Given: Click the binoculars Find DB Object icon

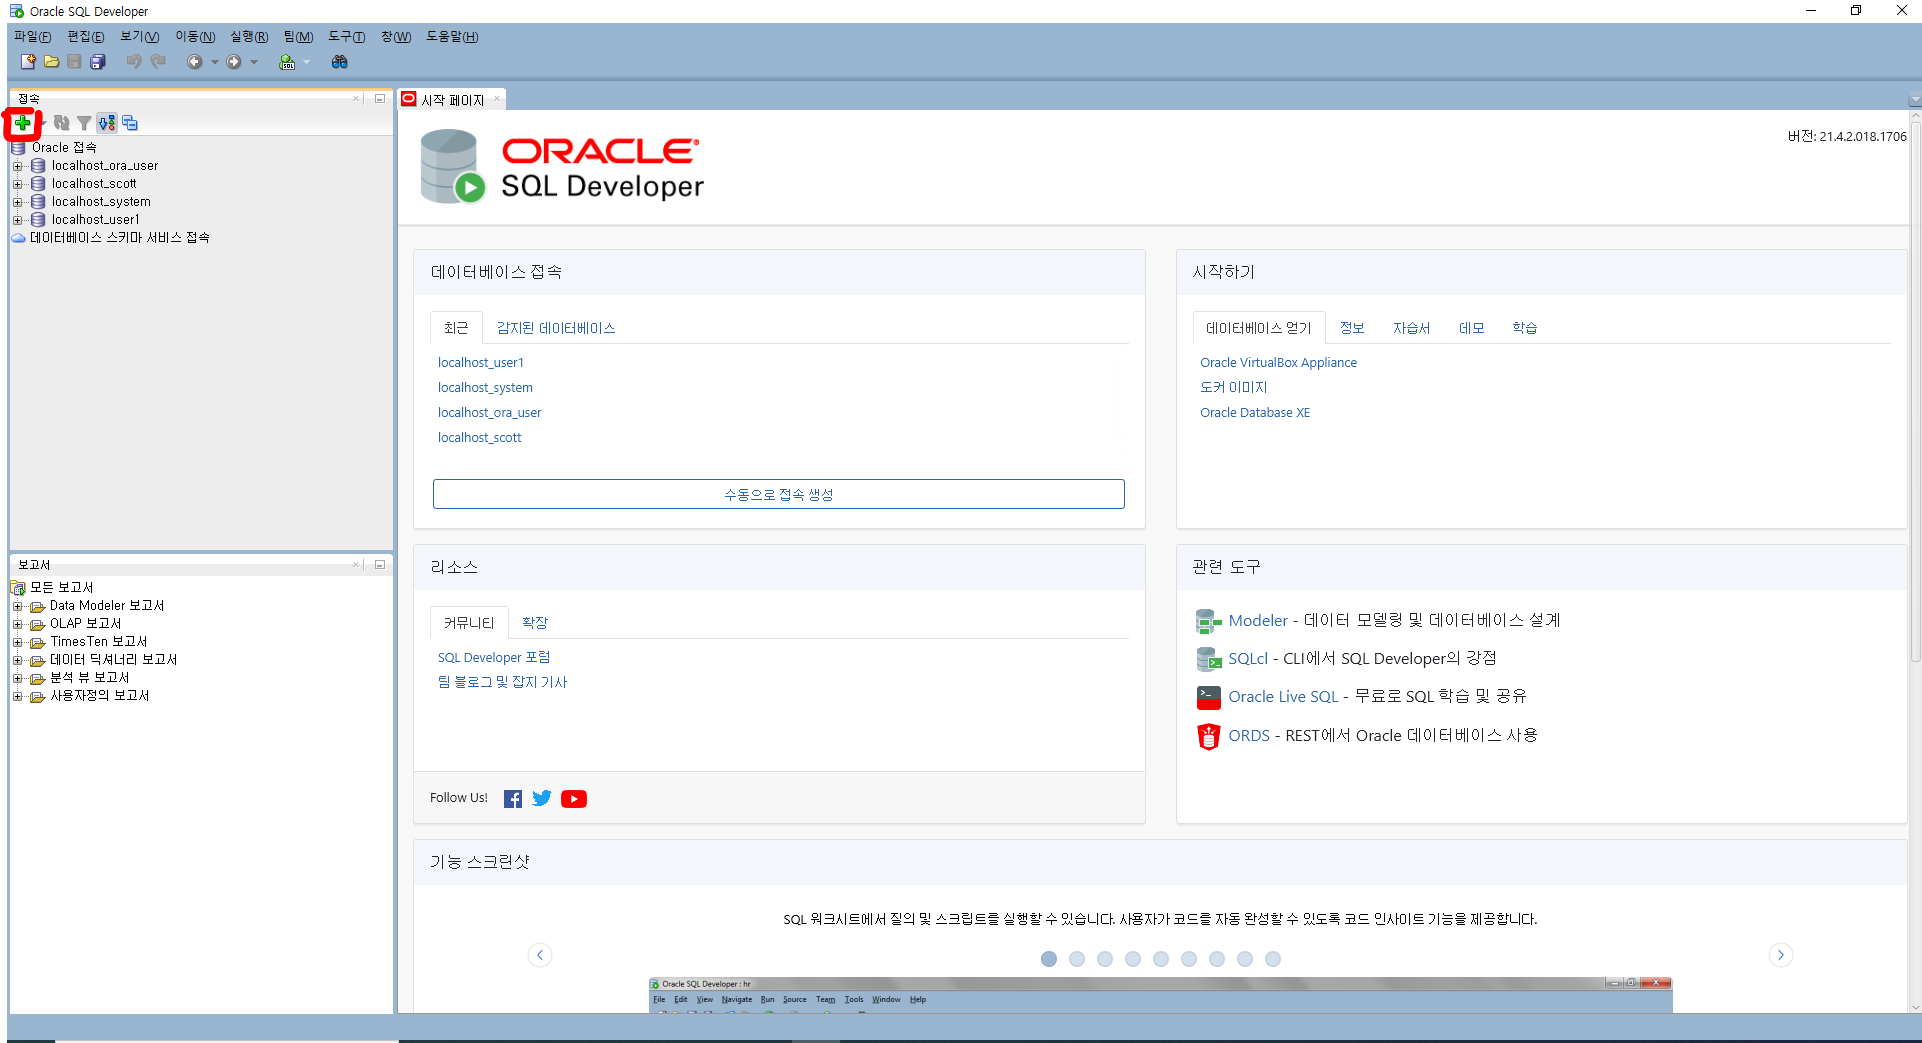Looking at the screenshot, I should [x=340, y=62].
